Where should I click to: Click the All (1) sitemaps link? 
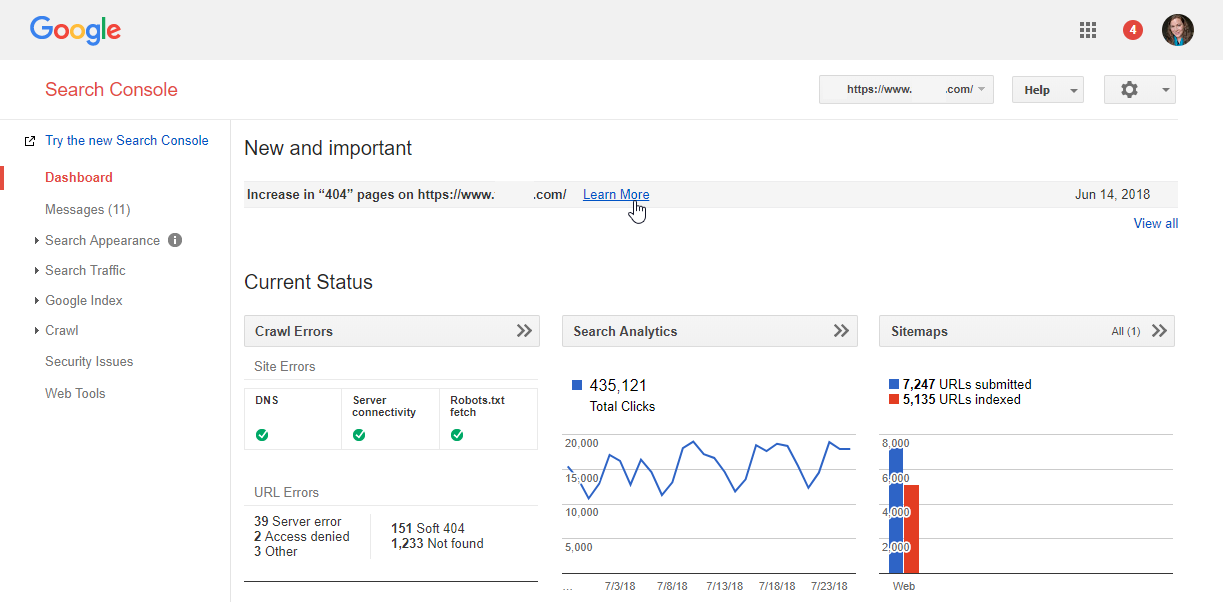pos(1126,331)
